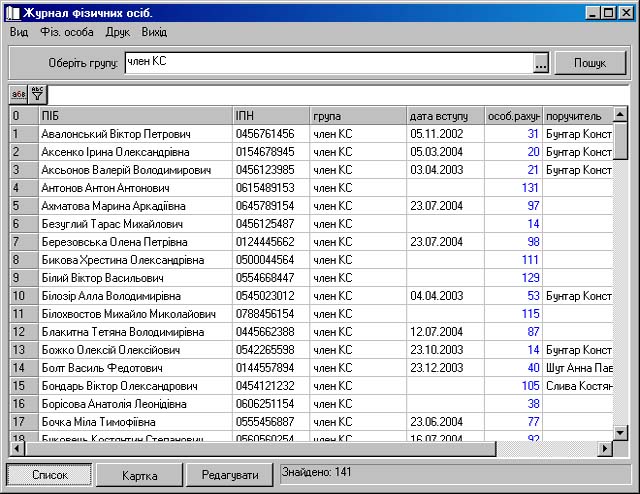Screen dimensions: 640x494
Task: Click the Редагувати button
Action: pyautogui.click(x=230, y=475)
